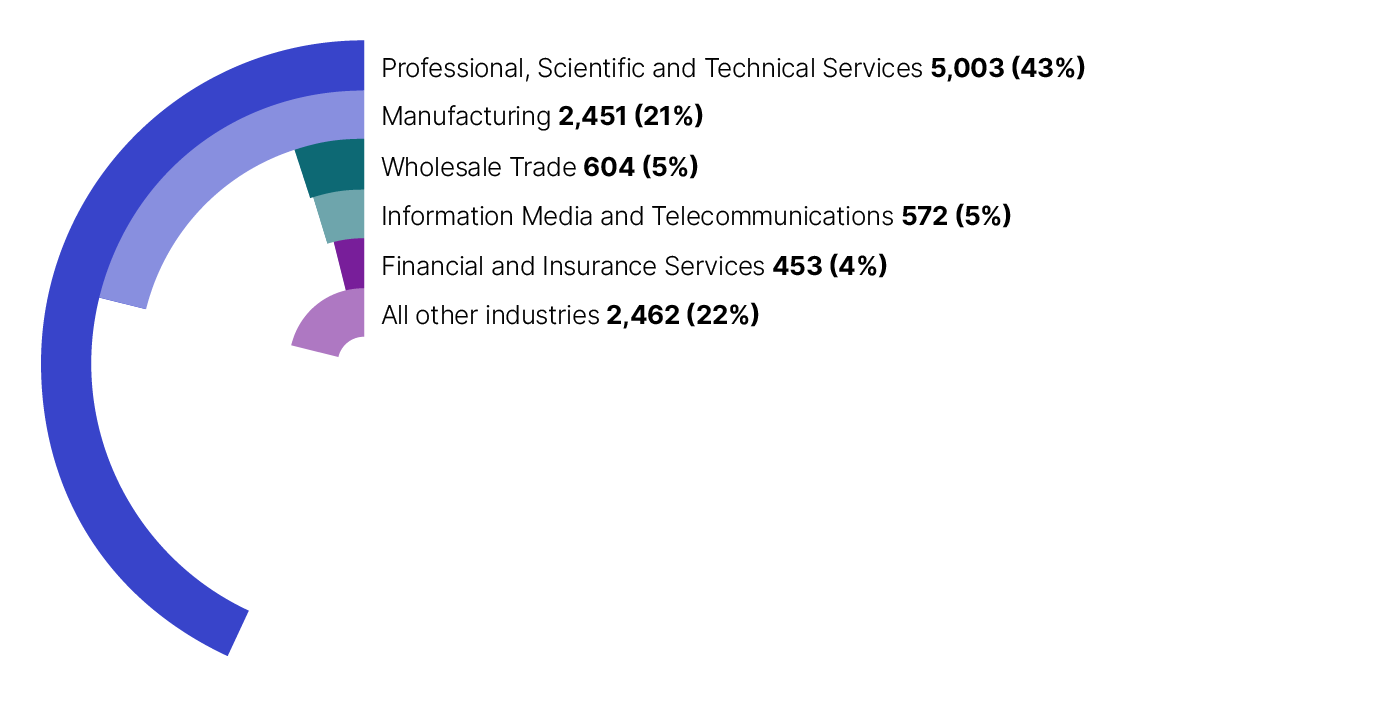The height and width of the screenshot is (726, 1378).
Task: Click the 2,462 (22%) value
Action: coord(683,315)
